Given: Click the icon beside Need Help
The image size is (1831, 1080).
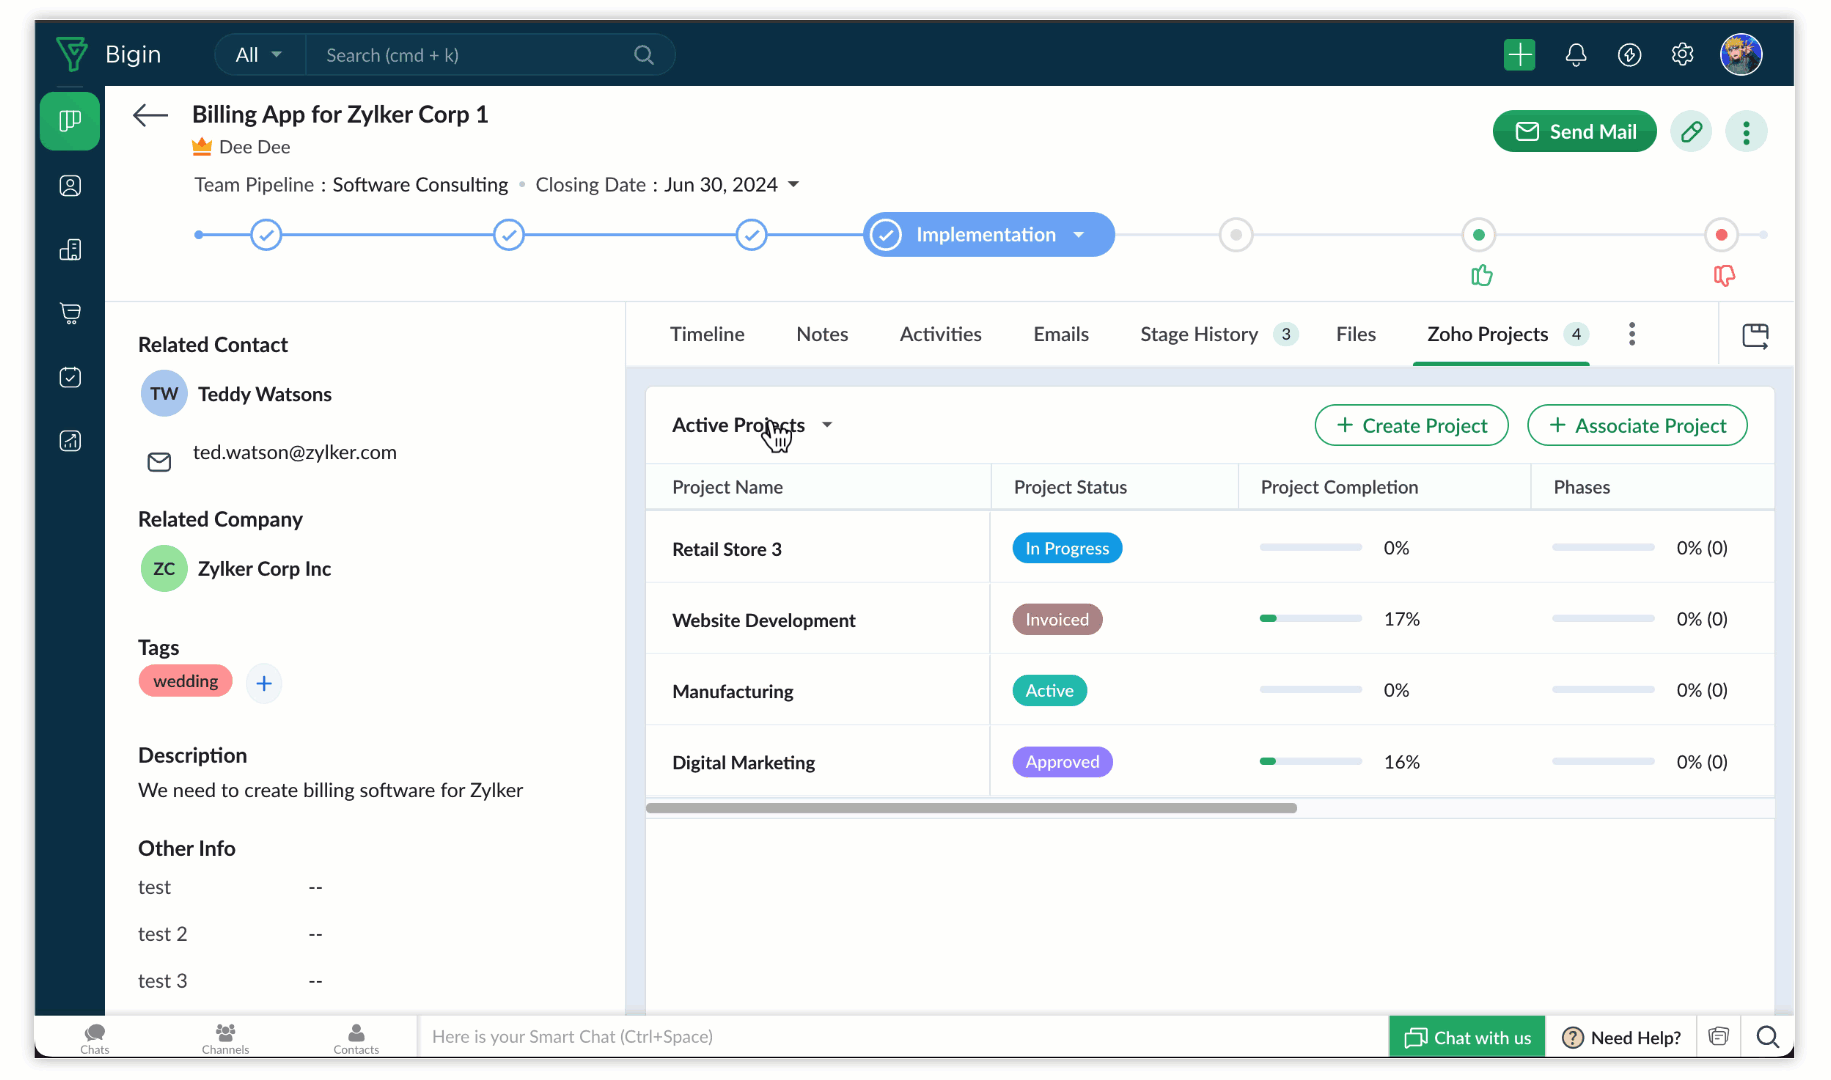Looking at the screenshot, I should [x=1718, y=1036].
